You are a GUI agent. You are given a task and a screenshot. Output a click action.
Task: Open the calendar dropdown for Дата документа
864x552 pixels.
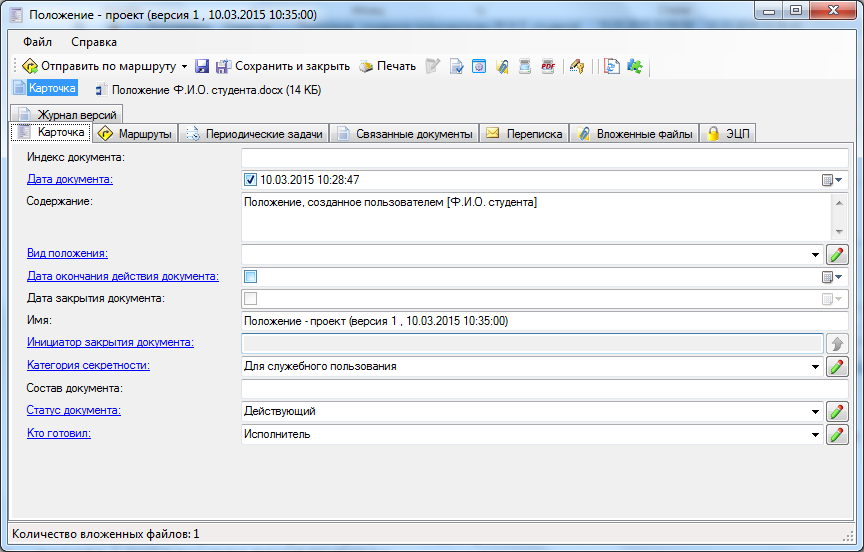pos(832,180)
